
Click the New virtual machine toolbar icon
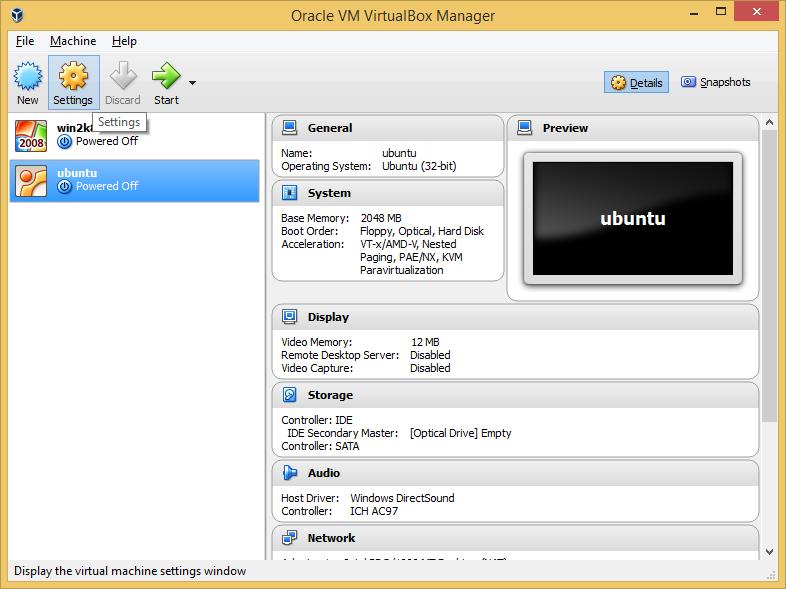[x=28, y=76]
